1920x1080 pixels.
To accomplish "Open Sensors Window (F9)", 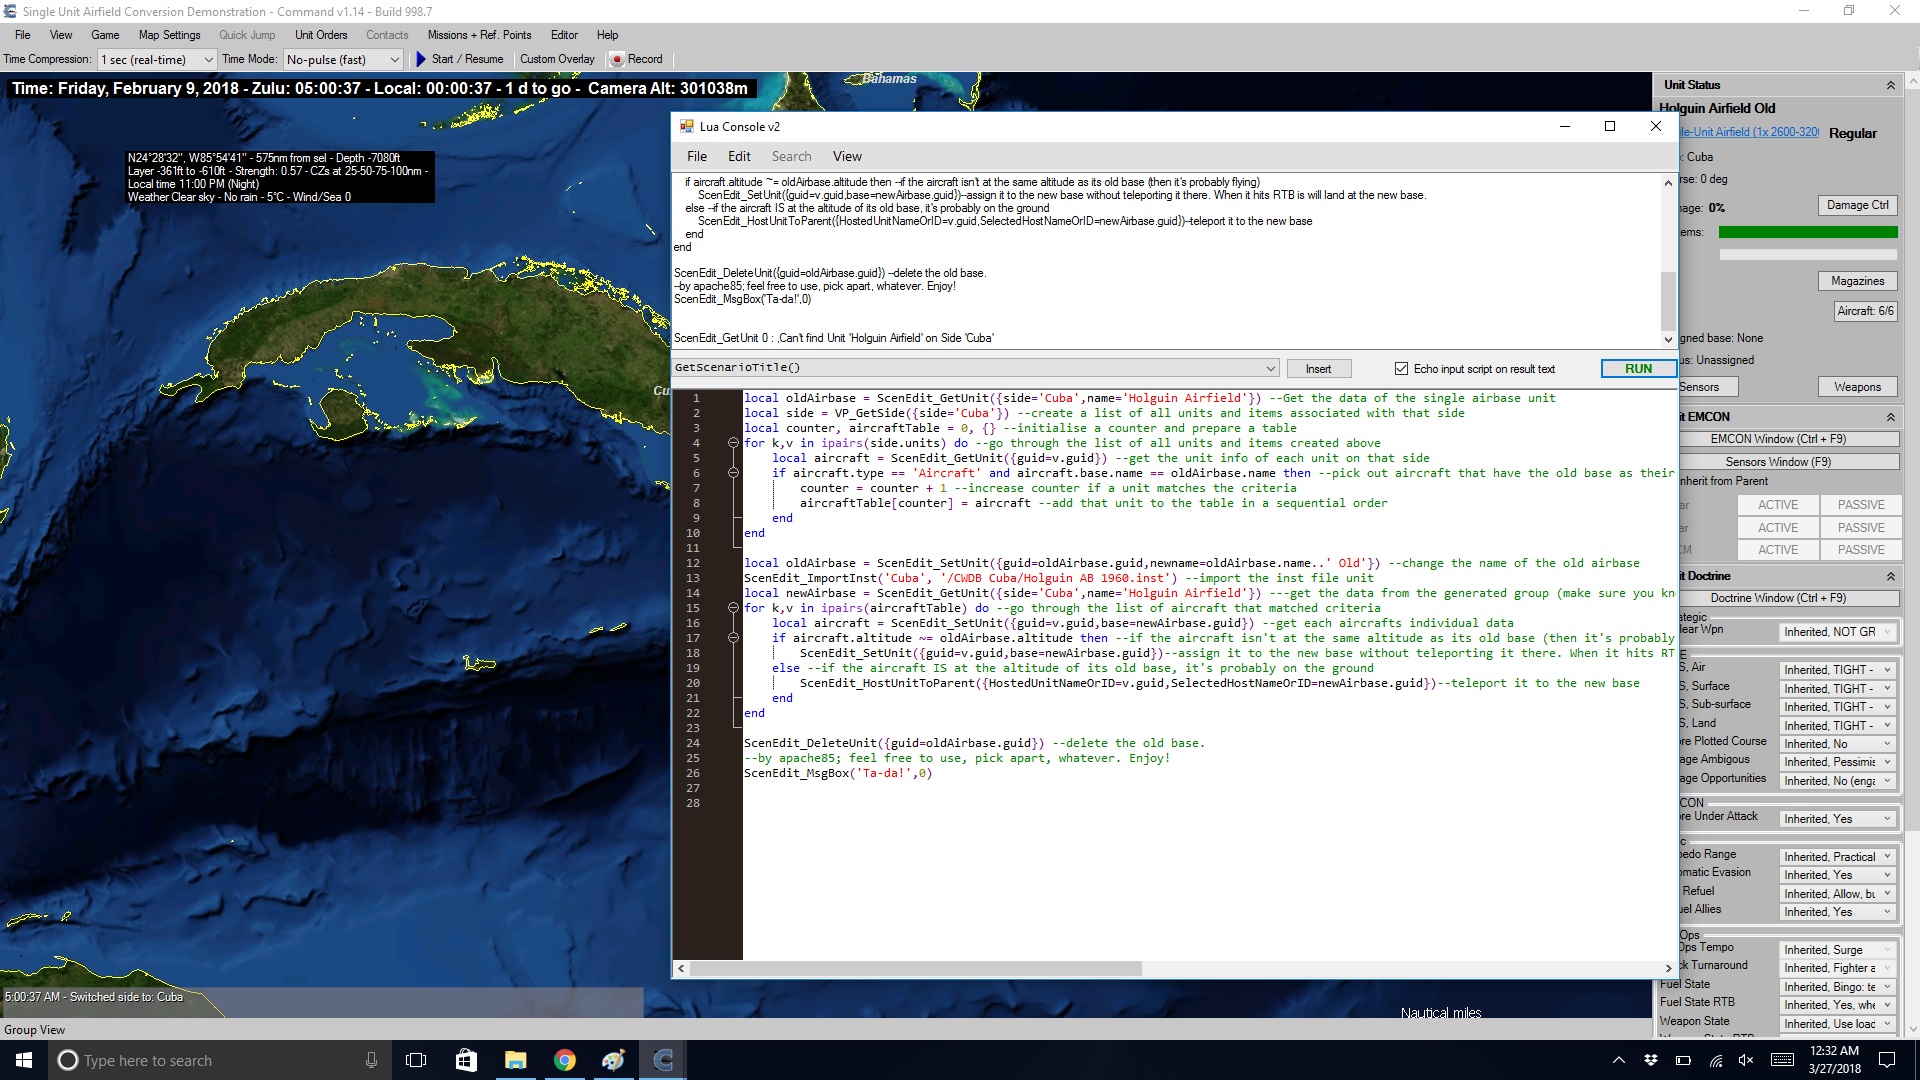I will [1789, 462].
